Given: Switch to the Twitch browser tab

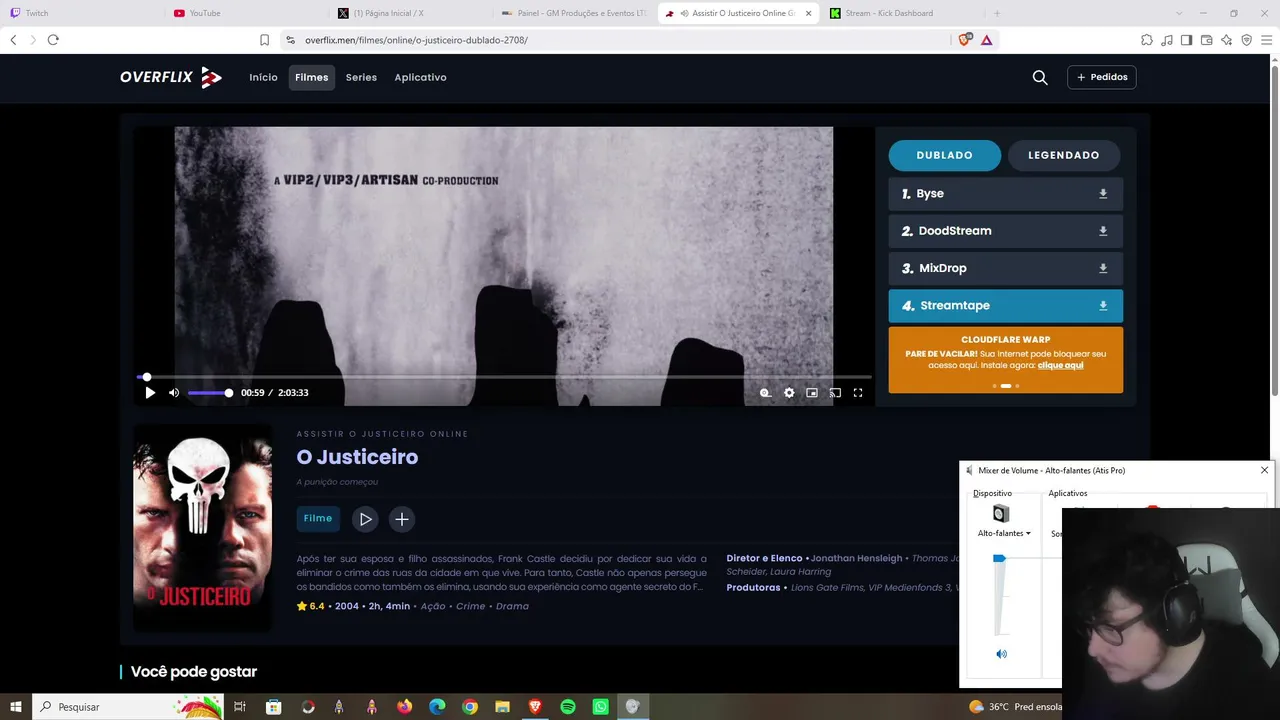Looking at the screenshot, I should 80,13.
